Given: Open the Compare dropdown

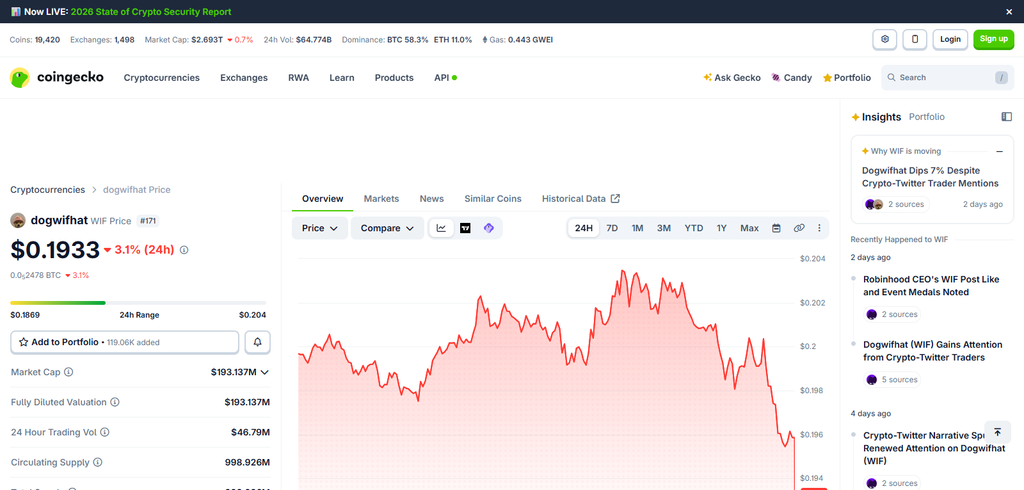Looking at the screenshot, I should [x=387, y=228].
